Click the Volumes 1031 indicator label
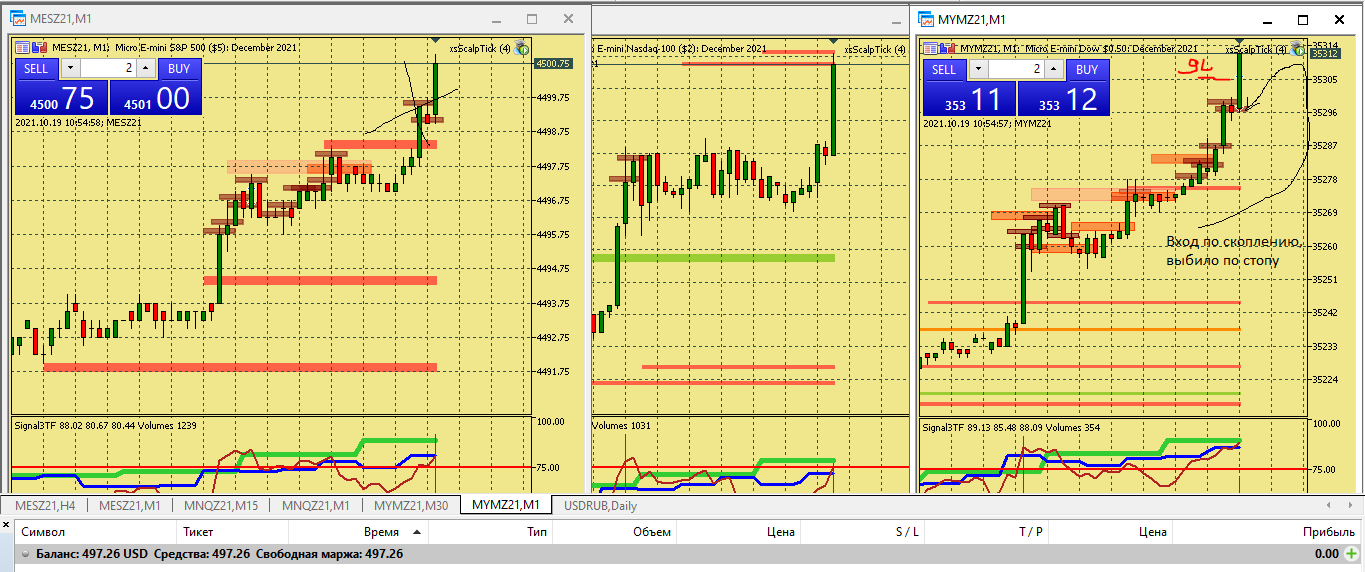Screen dimensions: 1365x572 click(624, 425)
